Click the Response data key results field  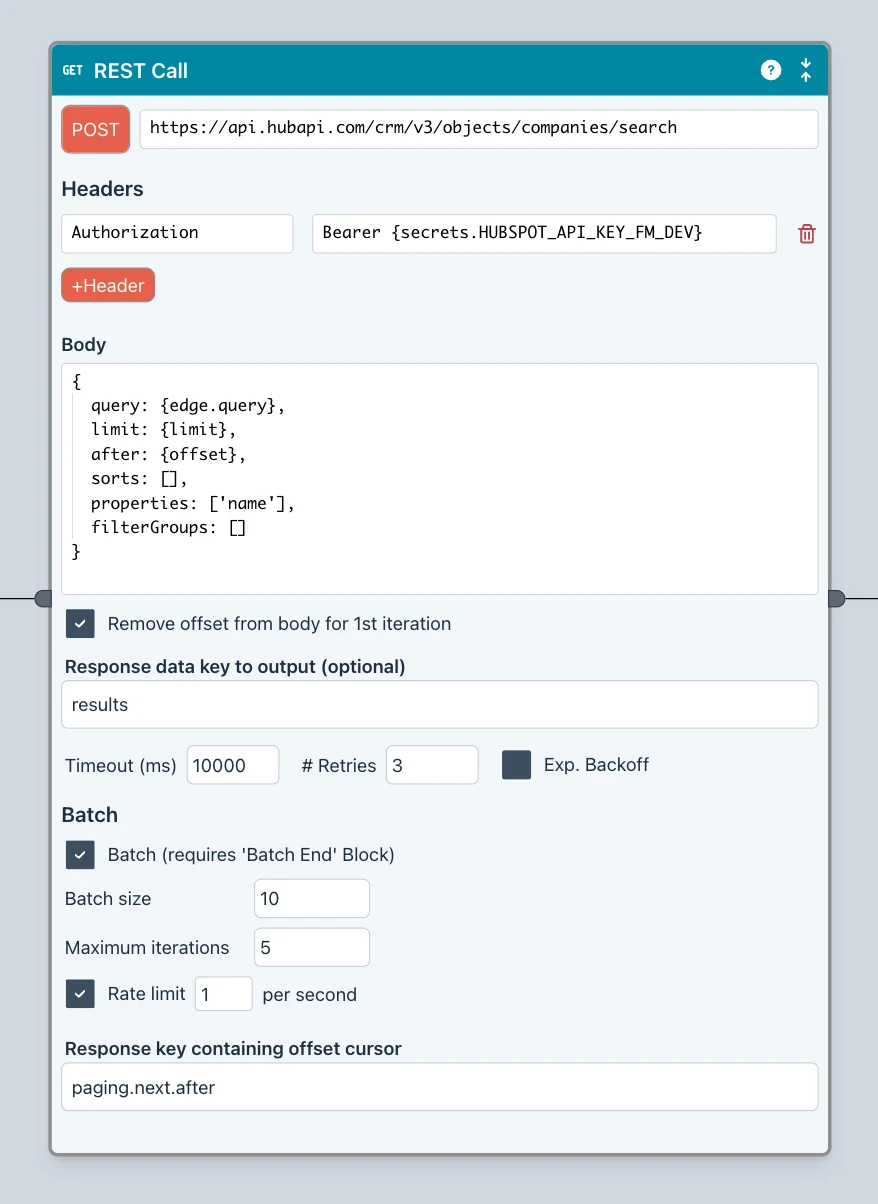439,705
